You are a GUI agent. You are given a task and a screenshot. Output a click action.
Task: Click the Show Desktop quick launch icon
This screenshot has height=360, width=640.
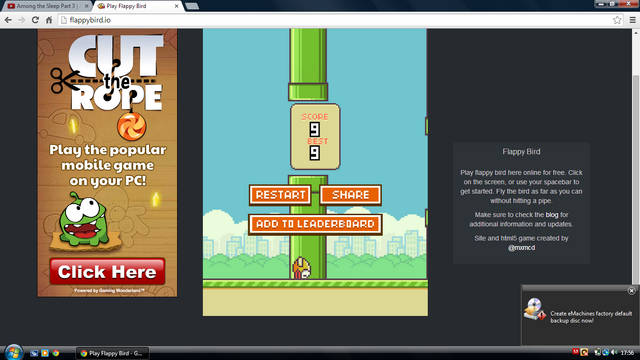(x=34, y=353)
